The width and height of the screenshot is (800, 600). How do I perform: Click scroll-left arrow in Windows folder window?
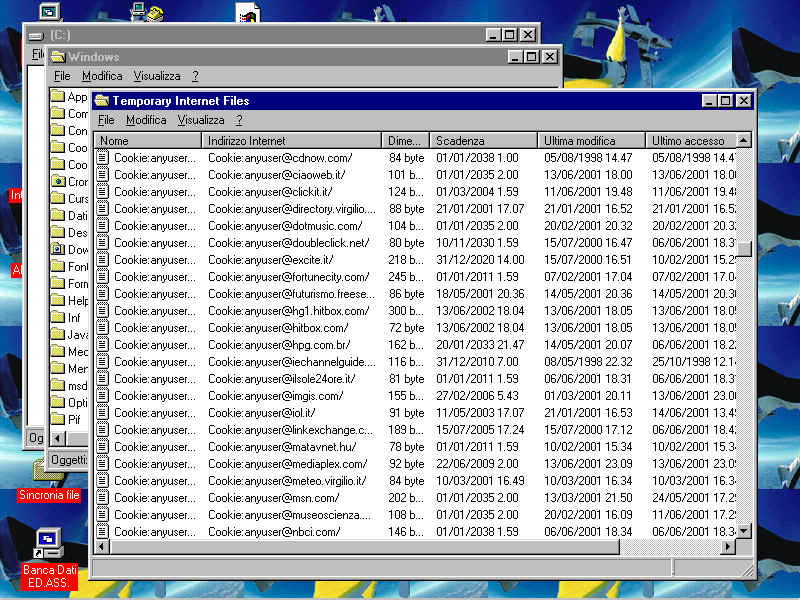58,438
